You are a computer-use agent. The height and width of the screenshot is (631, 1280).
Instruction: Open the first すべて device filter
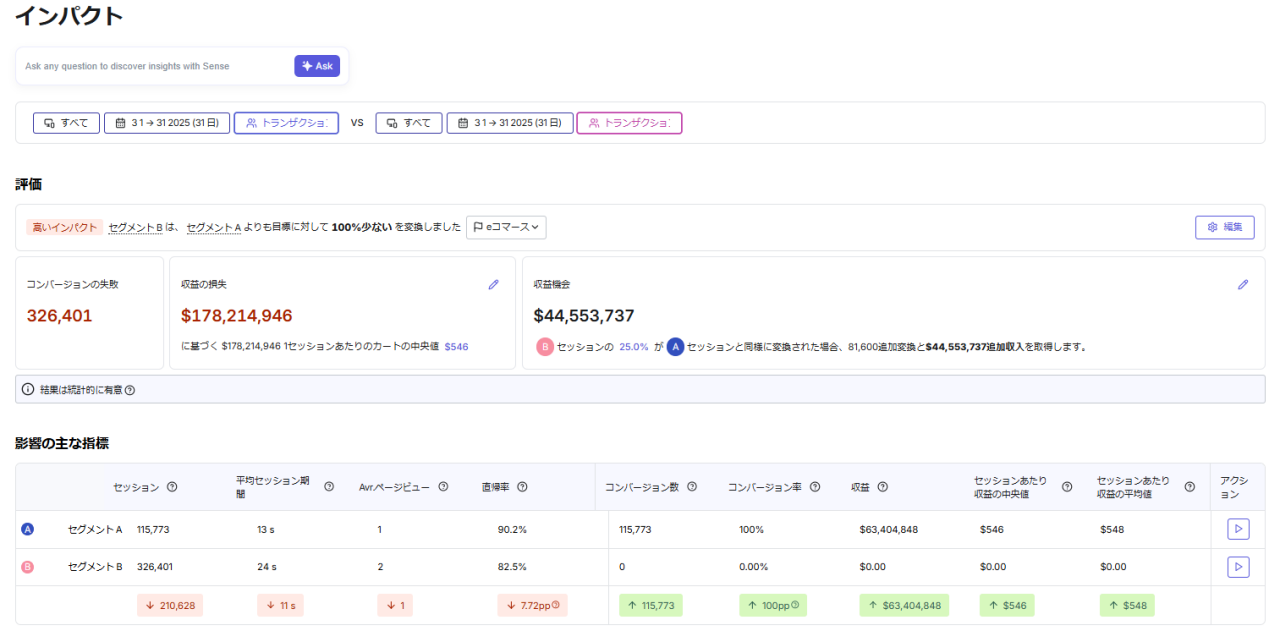coord(66,123)
